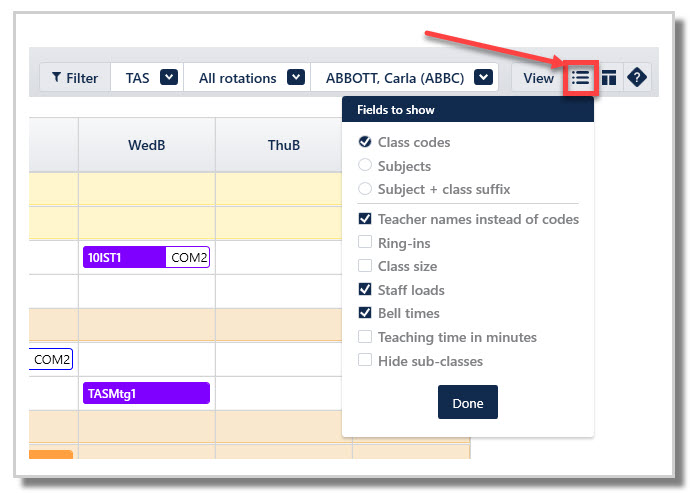Click the WedB column header
Viewport: 690px width, 493px height.
point(147,144)
